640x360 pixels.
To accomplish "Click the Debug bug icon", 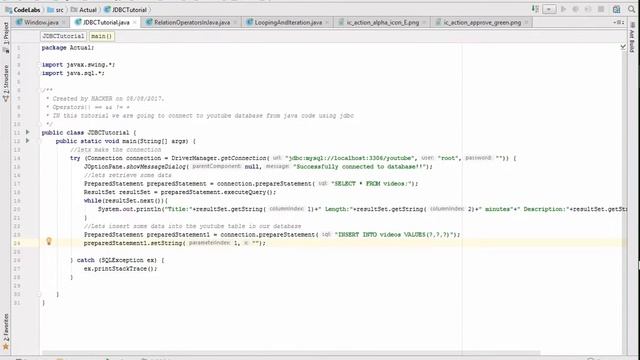I will click(576, 9).
